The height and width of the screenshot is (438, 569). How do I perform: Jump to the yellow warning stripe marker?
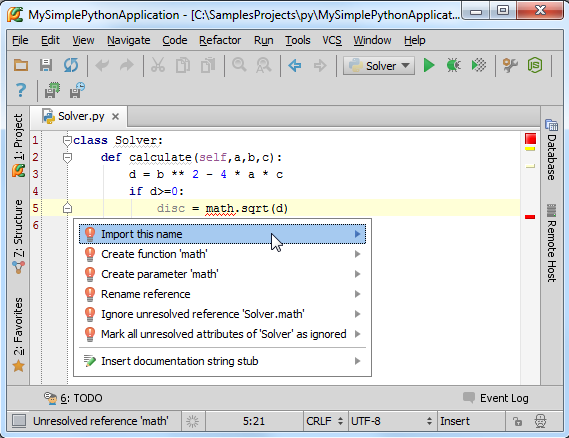(530, 149)
